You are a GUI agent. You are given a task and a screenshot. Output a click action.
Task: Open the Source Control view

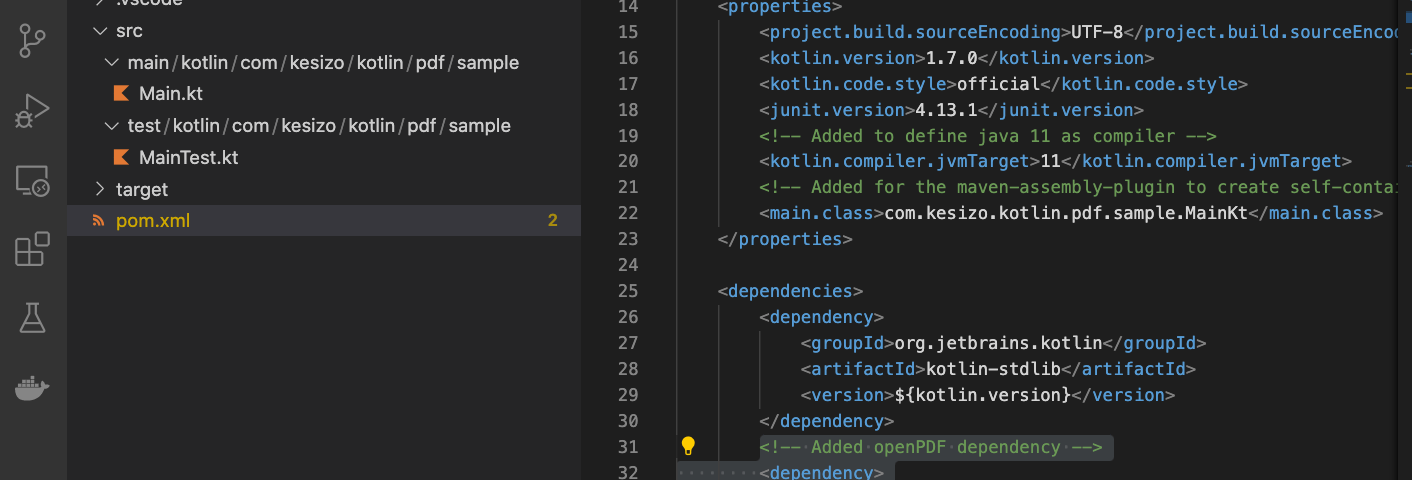[33, 40]
